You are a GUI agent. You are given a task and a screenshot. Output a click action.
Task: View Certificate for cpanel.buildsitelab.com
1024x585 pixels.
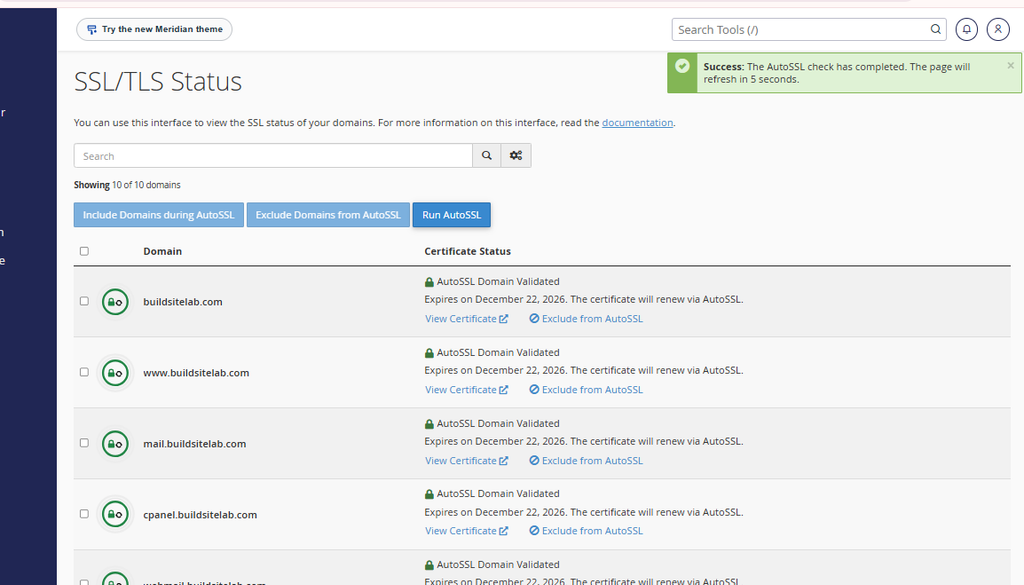coord(466,531)
